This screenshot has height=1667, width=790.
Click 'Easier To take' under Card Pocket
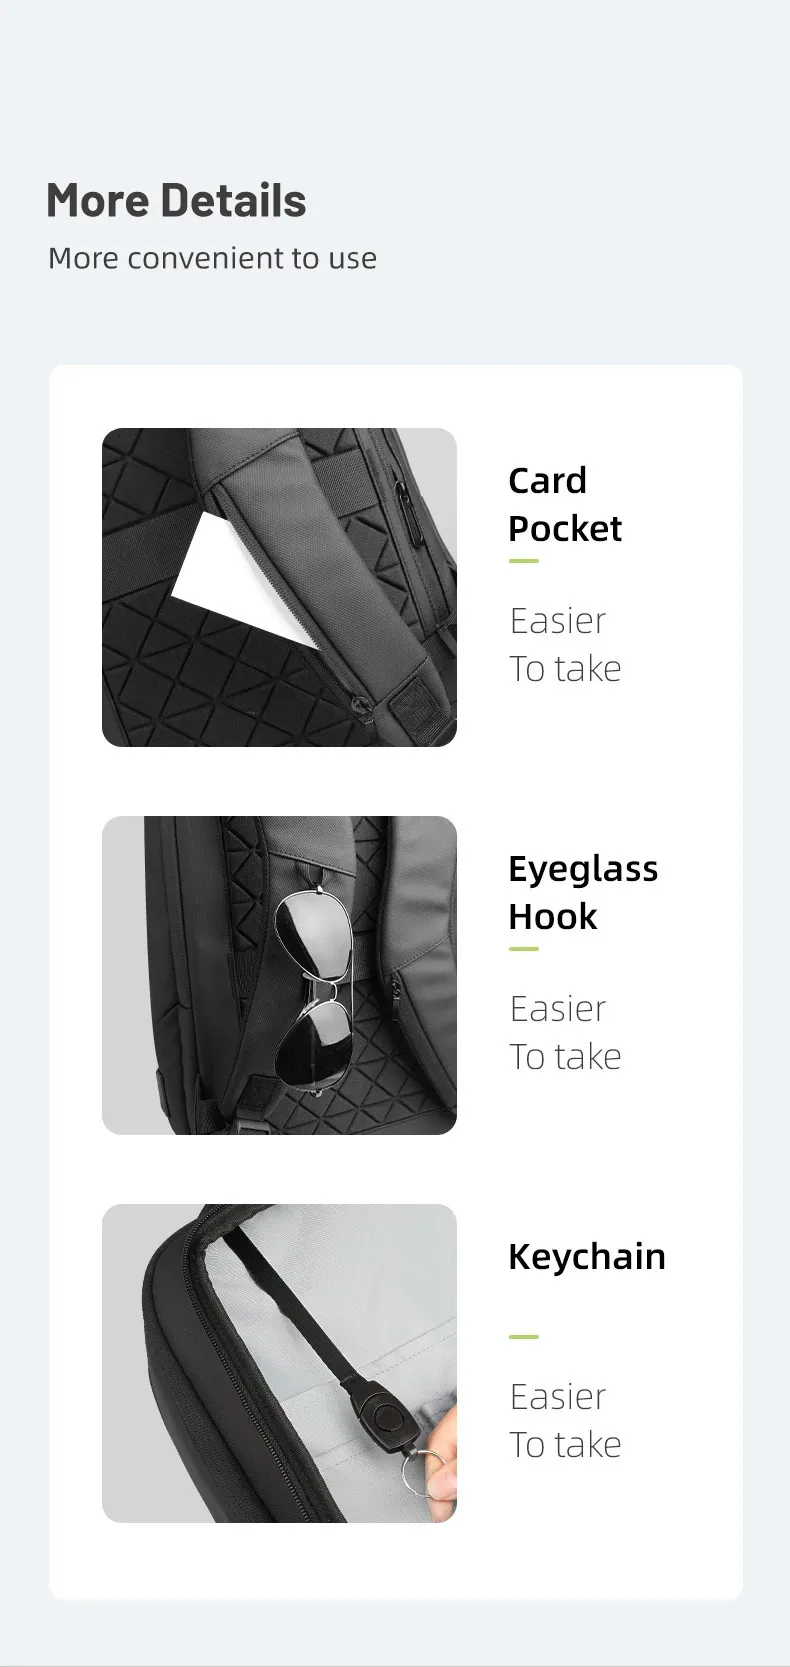coord(565,645)
